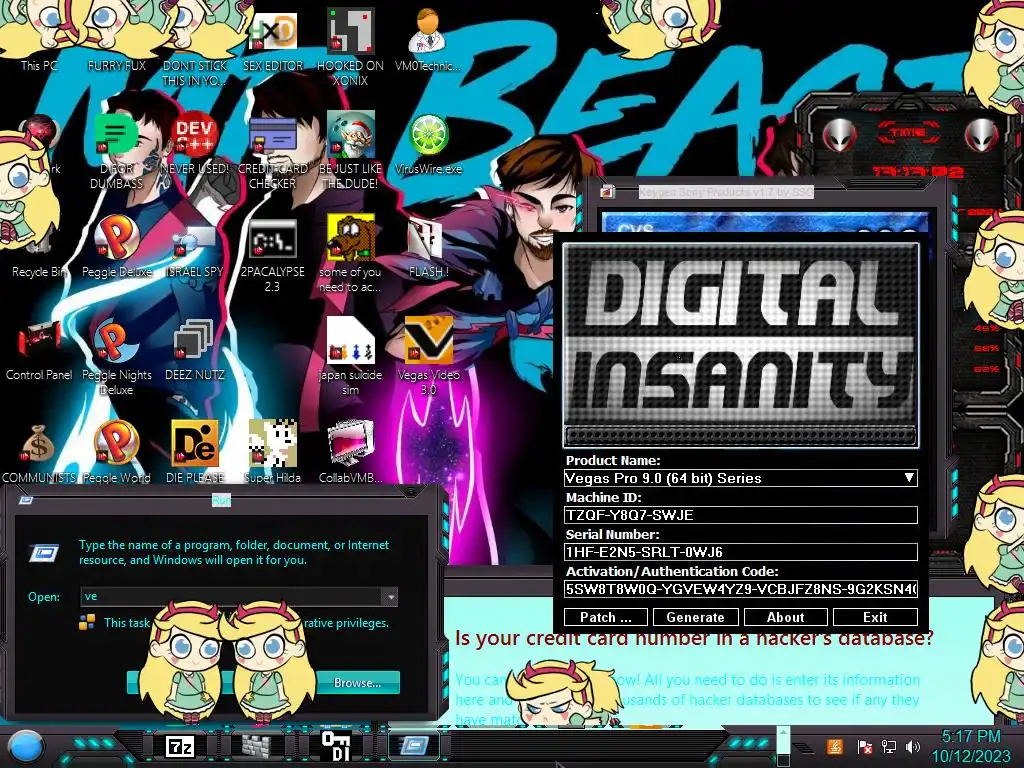
Task: Select the japan suicide sim icon
Action: click(x=350, y=356)
